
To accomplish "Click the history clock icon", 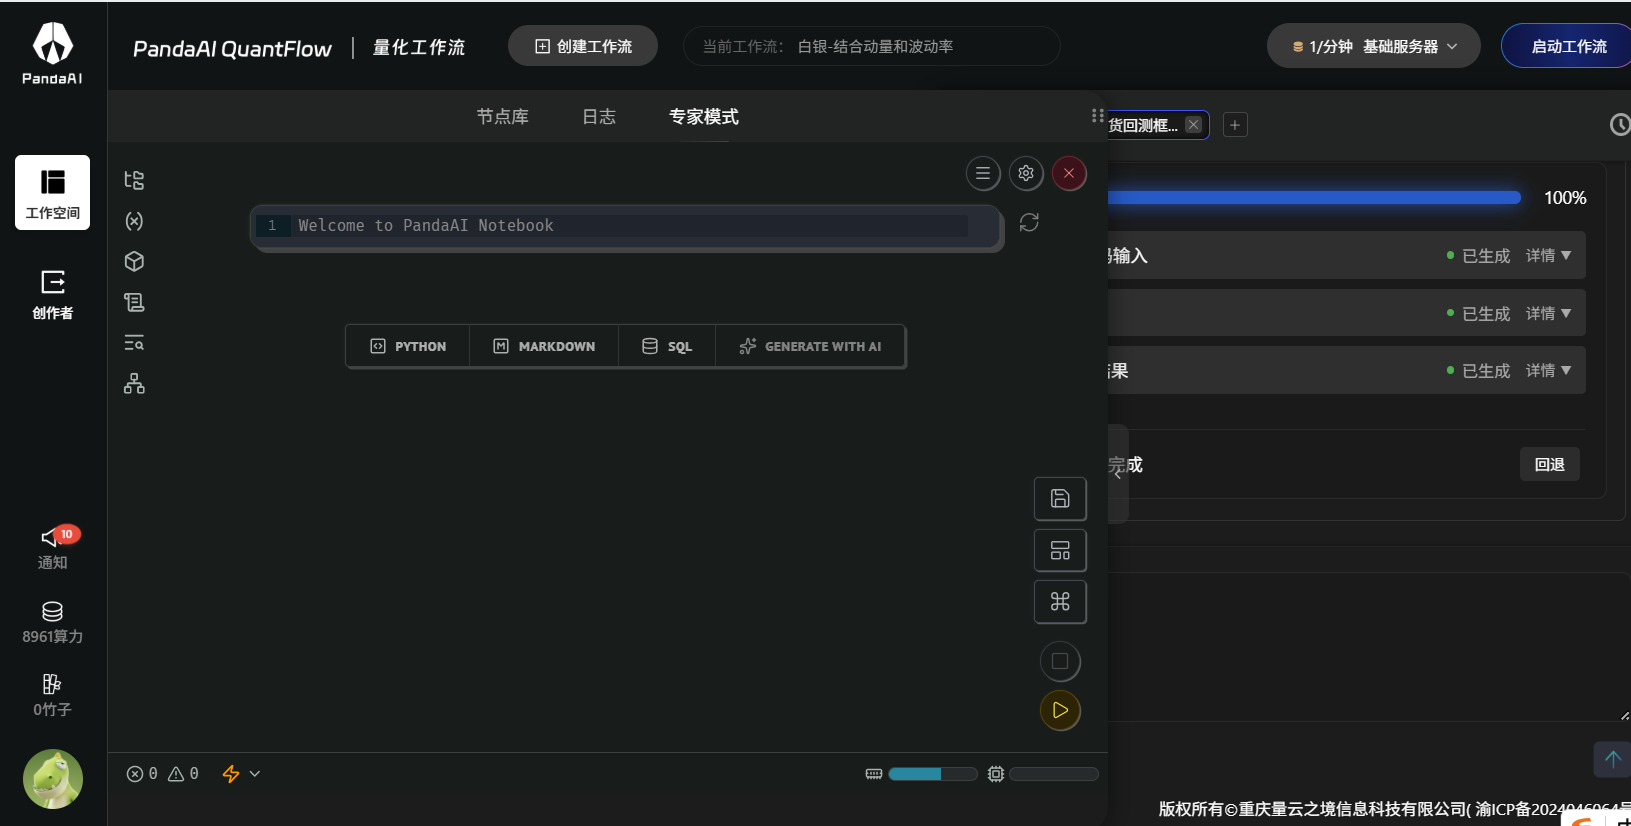I will [1620, 125].
